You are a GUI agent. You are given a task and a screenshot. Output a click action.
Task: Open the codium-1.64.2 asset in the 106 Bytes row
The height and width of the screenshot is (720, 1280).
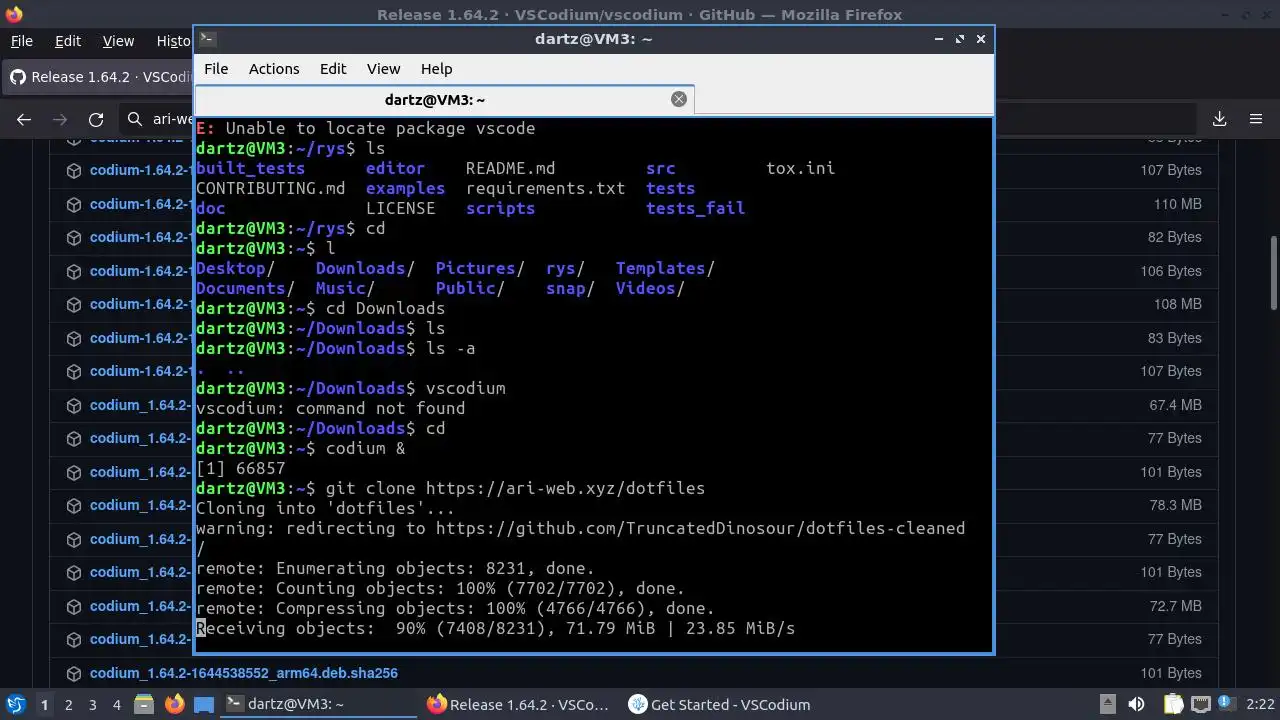[x=140, y=271]
